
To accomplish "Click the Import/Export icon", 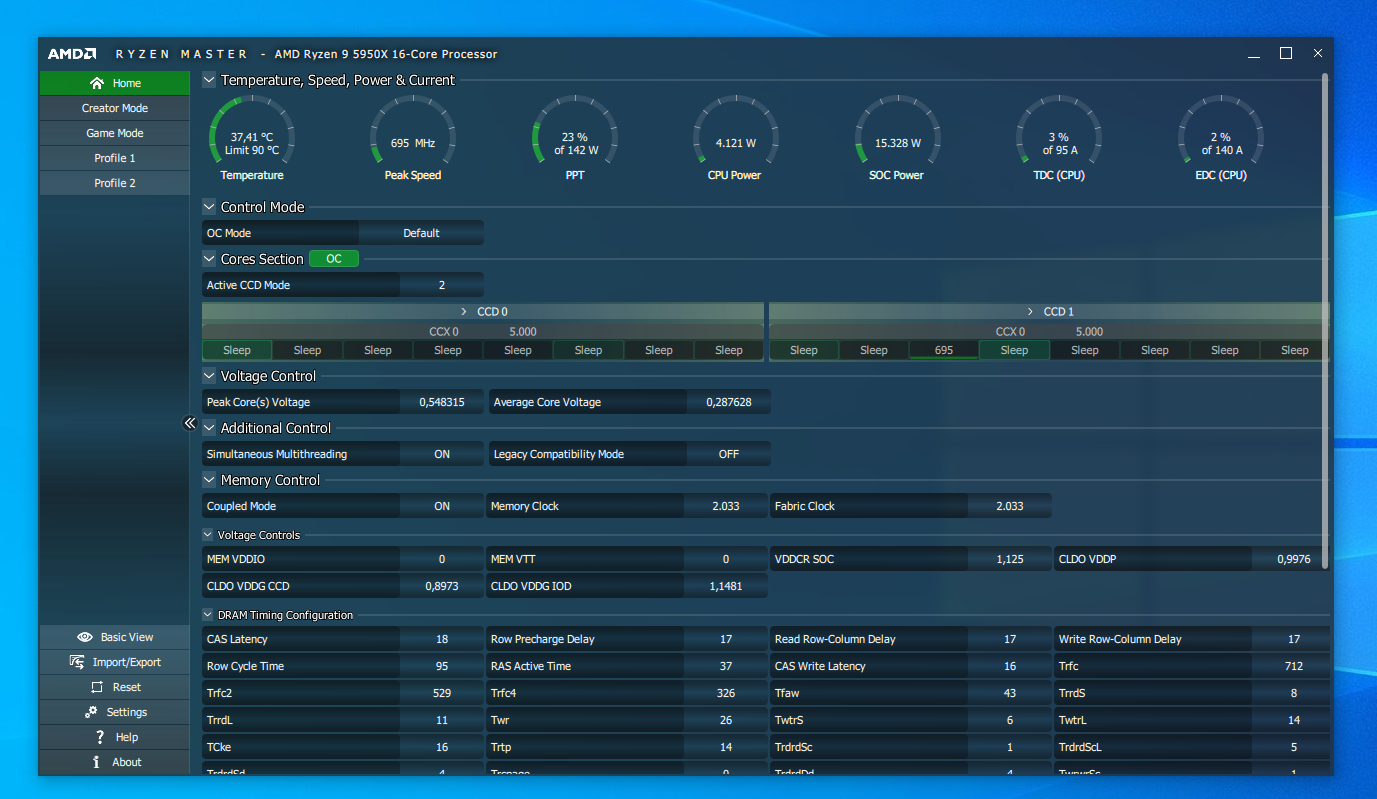I will tap(76, 662).
